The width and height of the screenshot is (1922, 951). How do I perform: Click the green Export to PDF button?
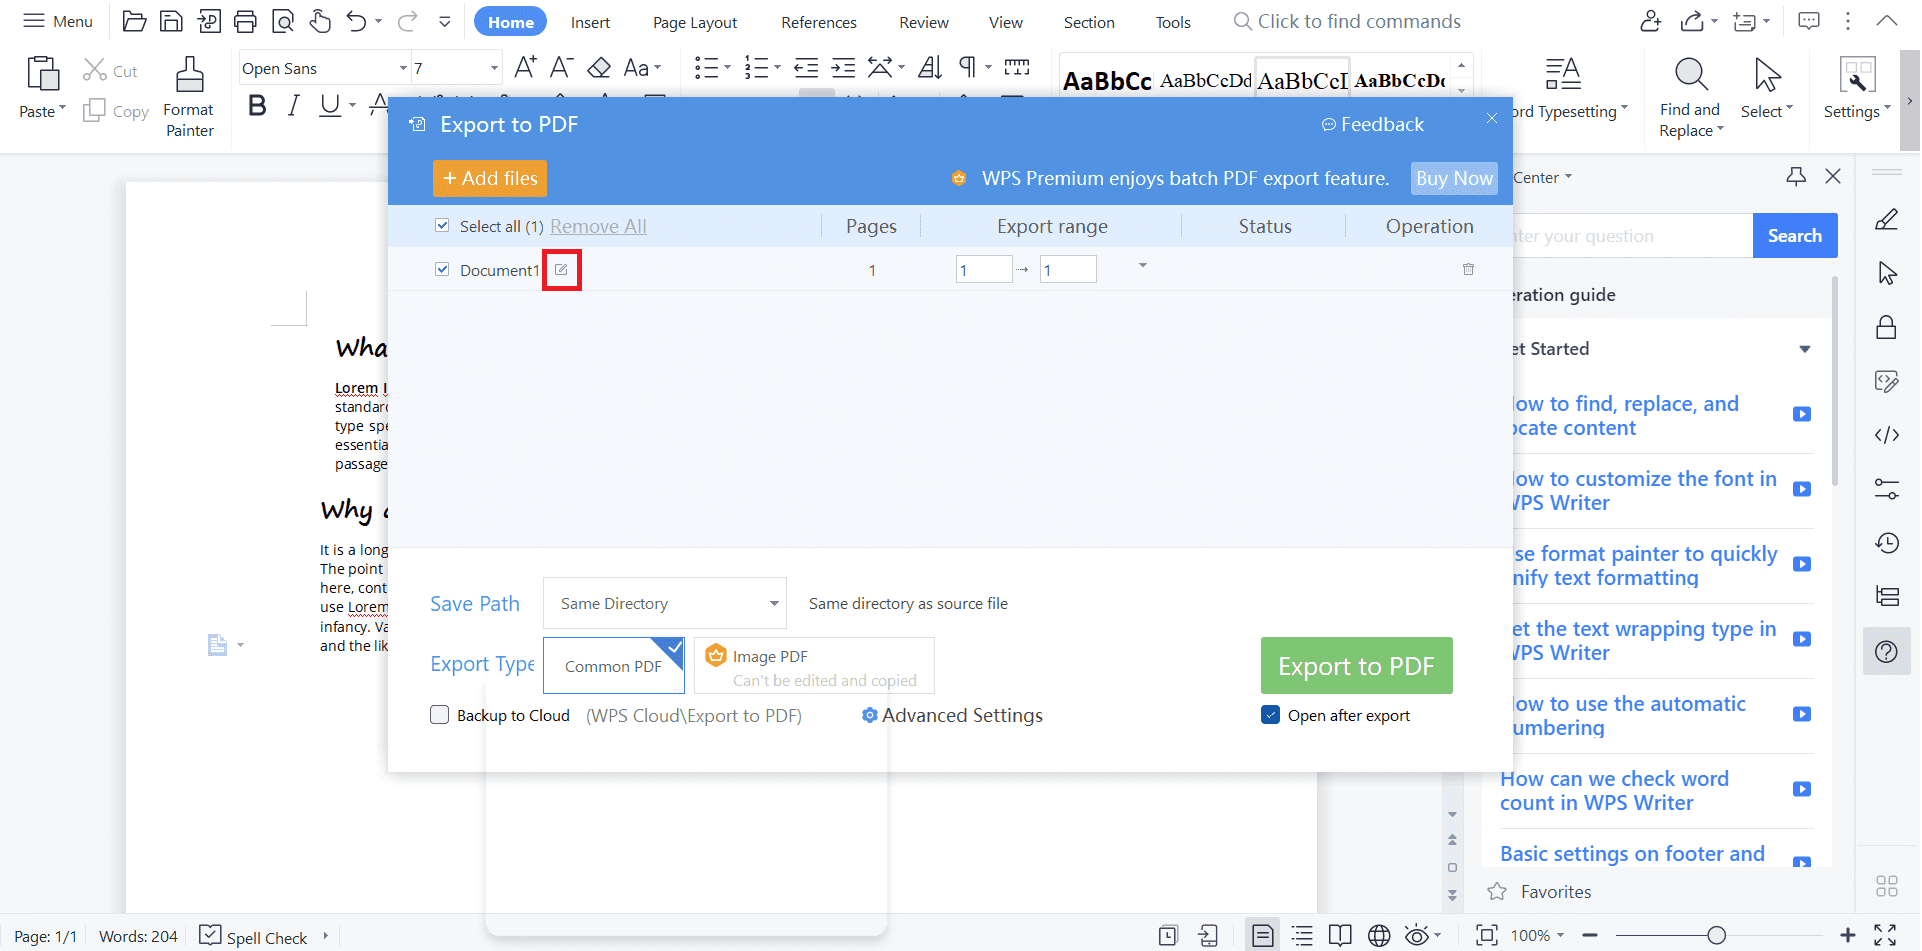1356,666
